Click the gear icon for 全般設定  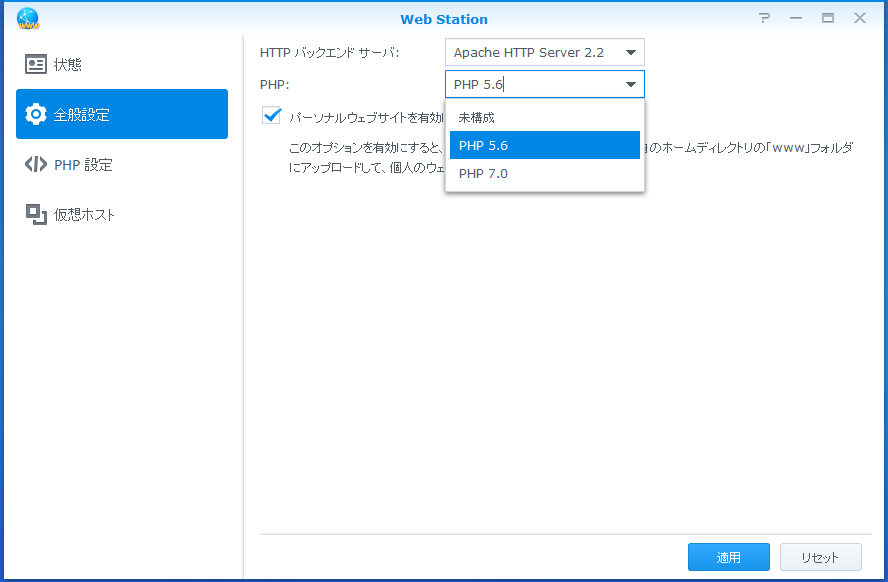click(36, 114)
